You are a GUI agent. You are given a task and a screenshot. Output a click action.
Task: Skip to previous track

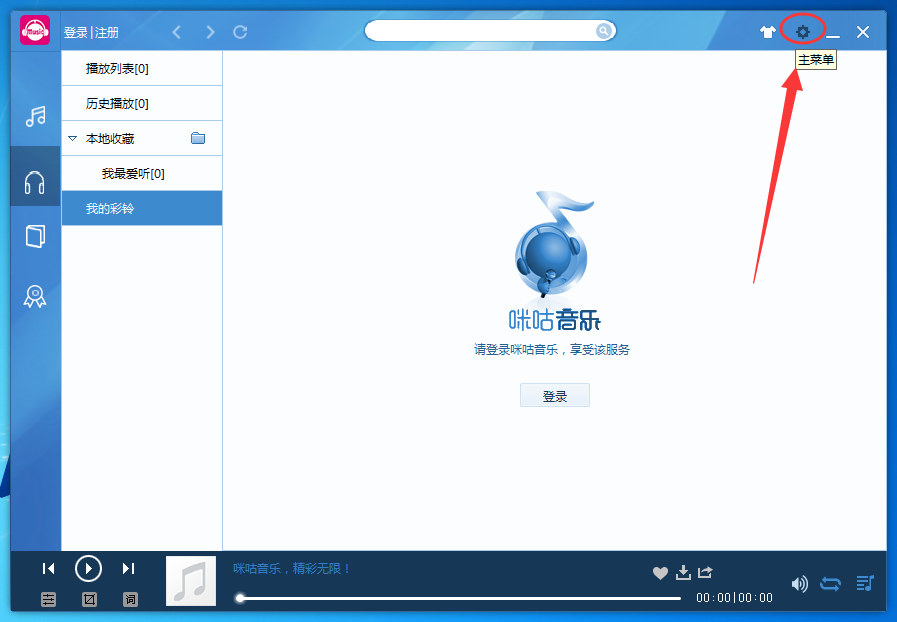49,568
